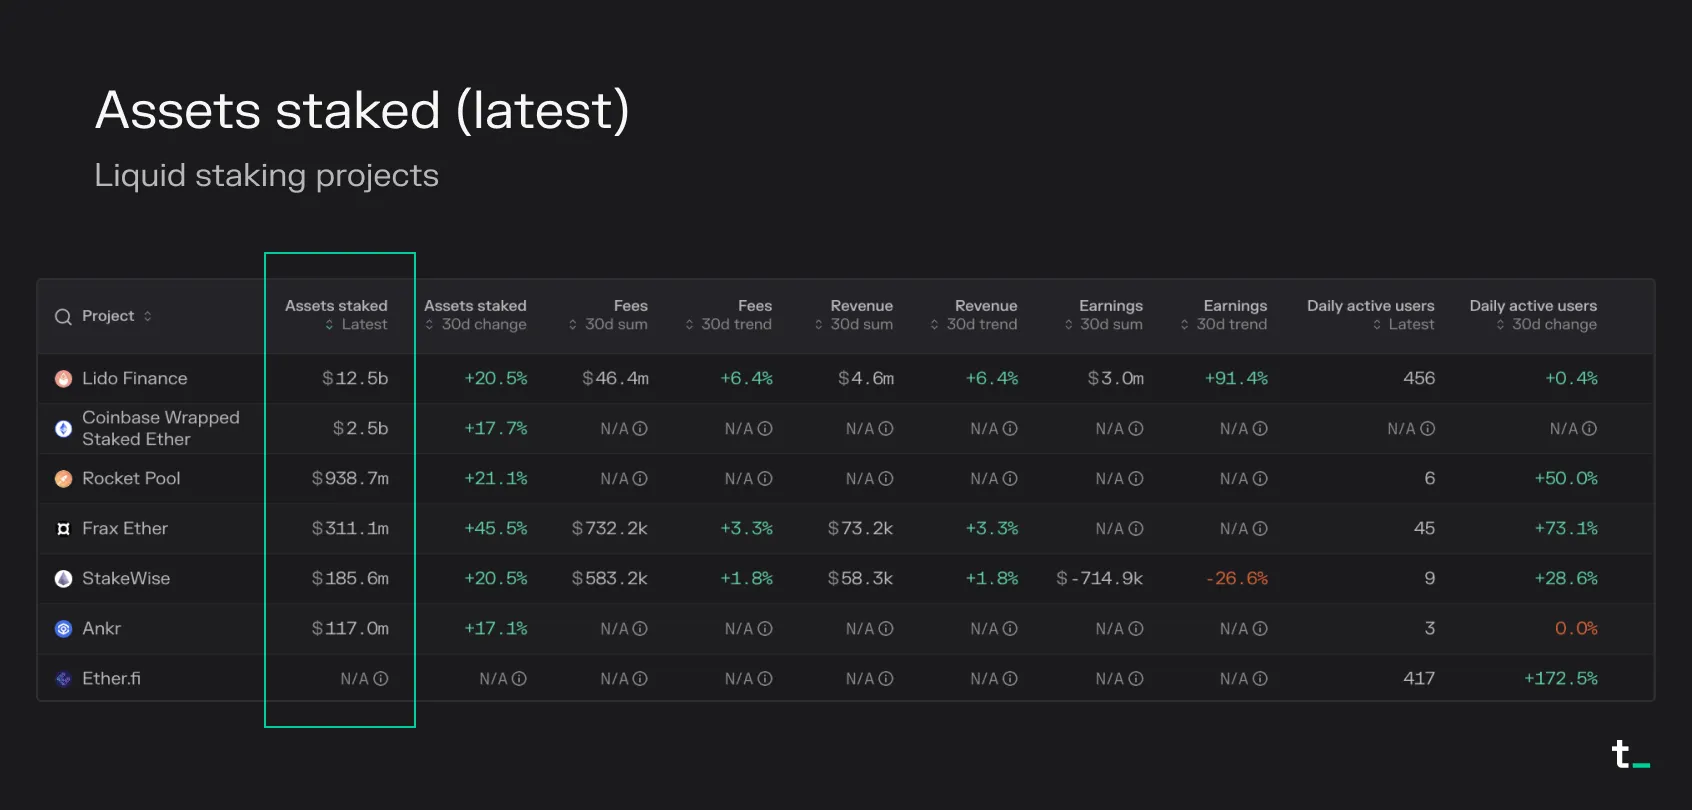Click Ankr $117.0m assets staked value
The image size is (1692, 810).
click(350, 629)
